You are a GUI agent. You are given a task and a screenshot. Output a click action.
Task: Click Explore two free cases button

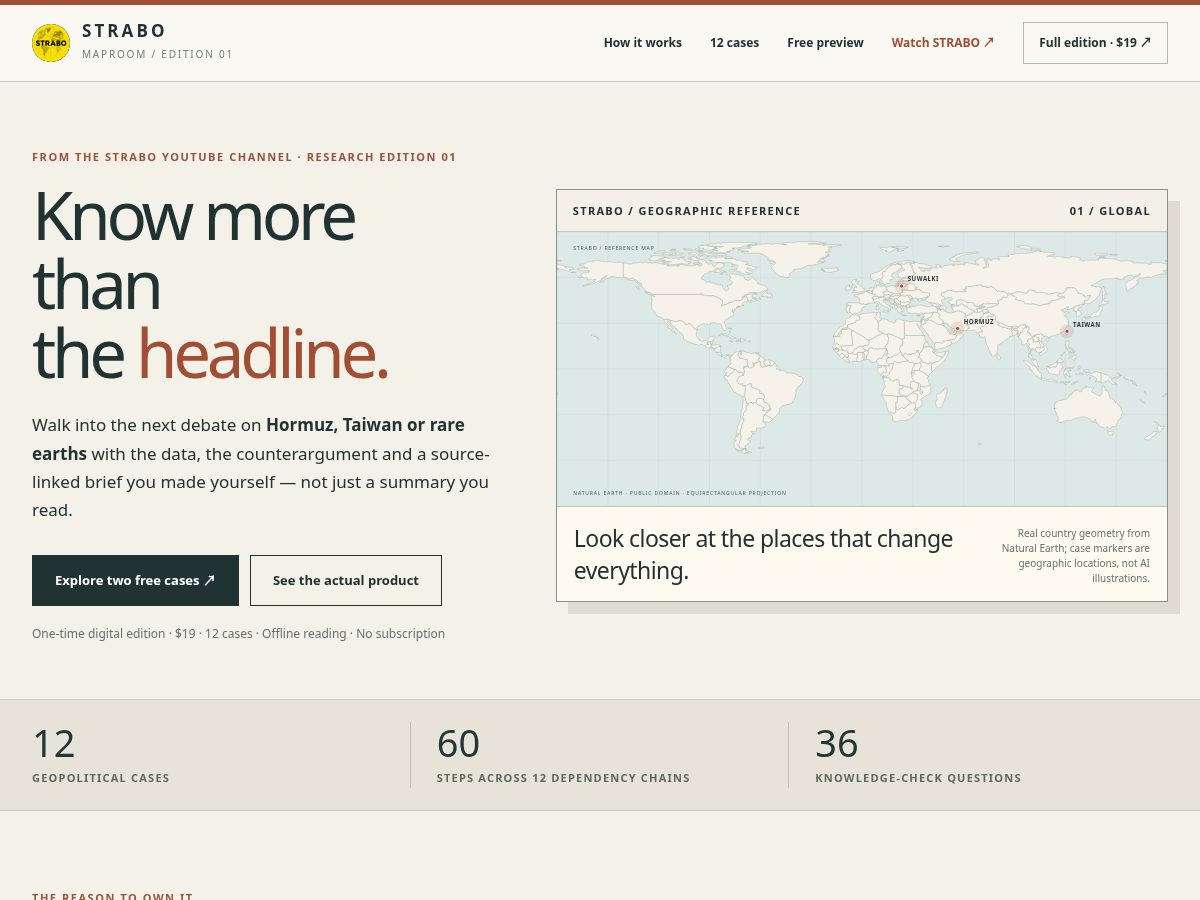click(135, 580)
